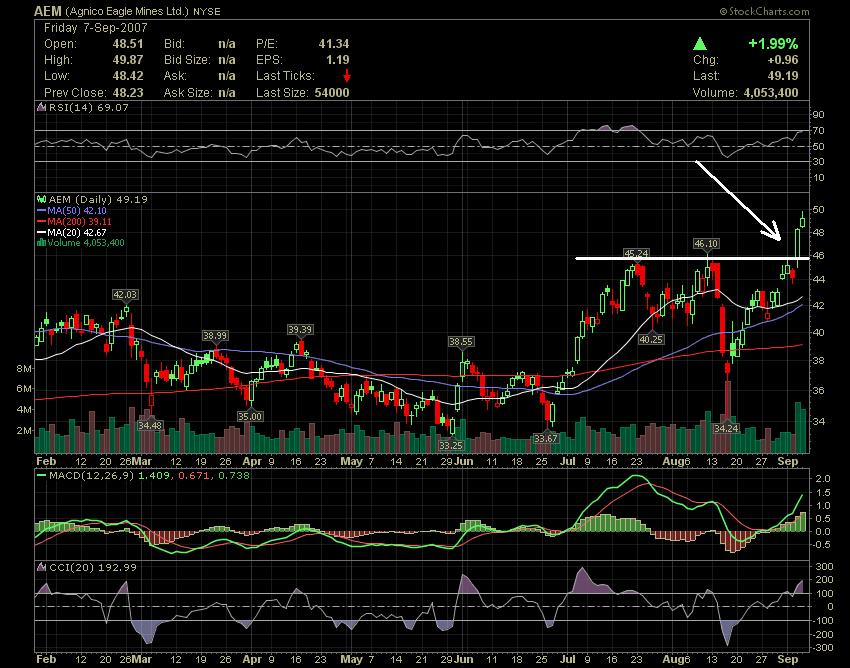
Task: Click the CCI(20) 192.99 indicator label
Action: coord(93,568)
